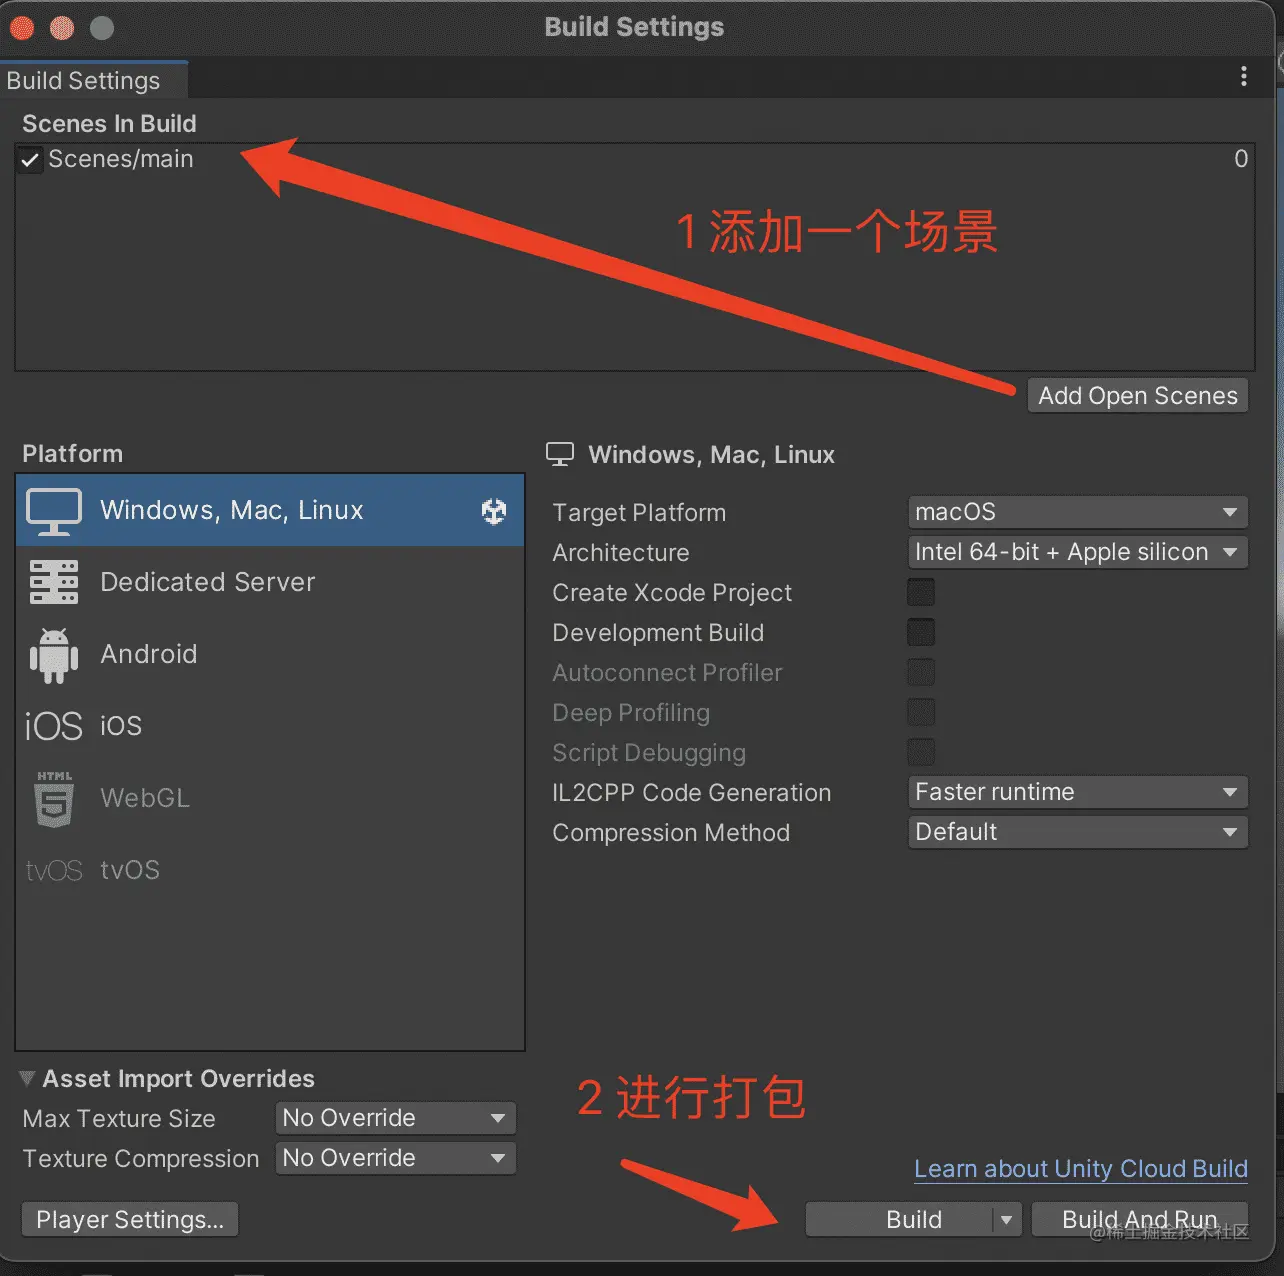Open the Target Platform macOS dropdown
The width and height of the screenshot is (1284, 1276).
[x=1078, y=512]
